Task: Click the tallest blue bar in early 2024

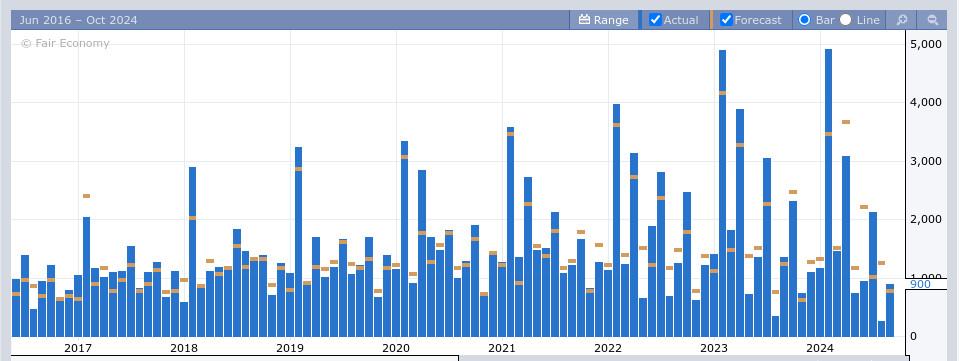Action: pos(829,193)
